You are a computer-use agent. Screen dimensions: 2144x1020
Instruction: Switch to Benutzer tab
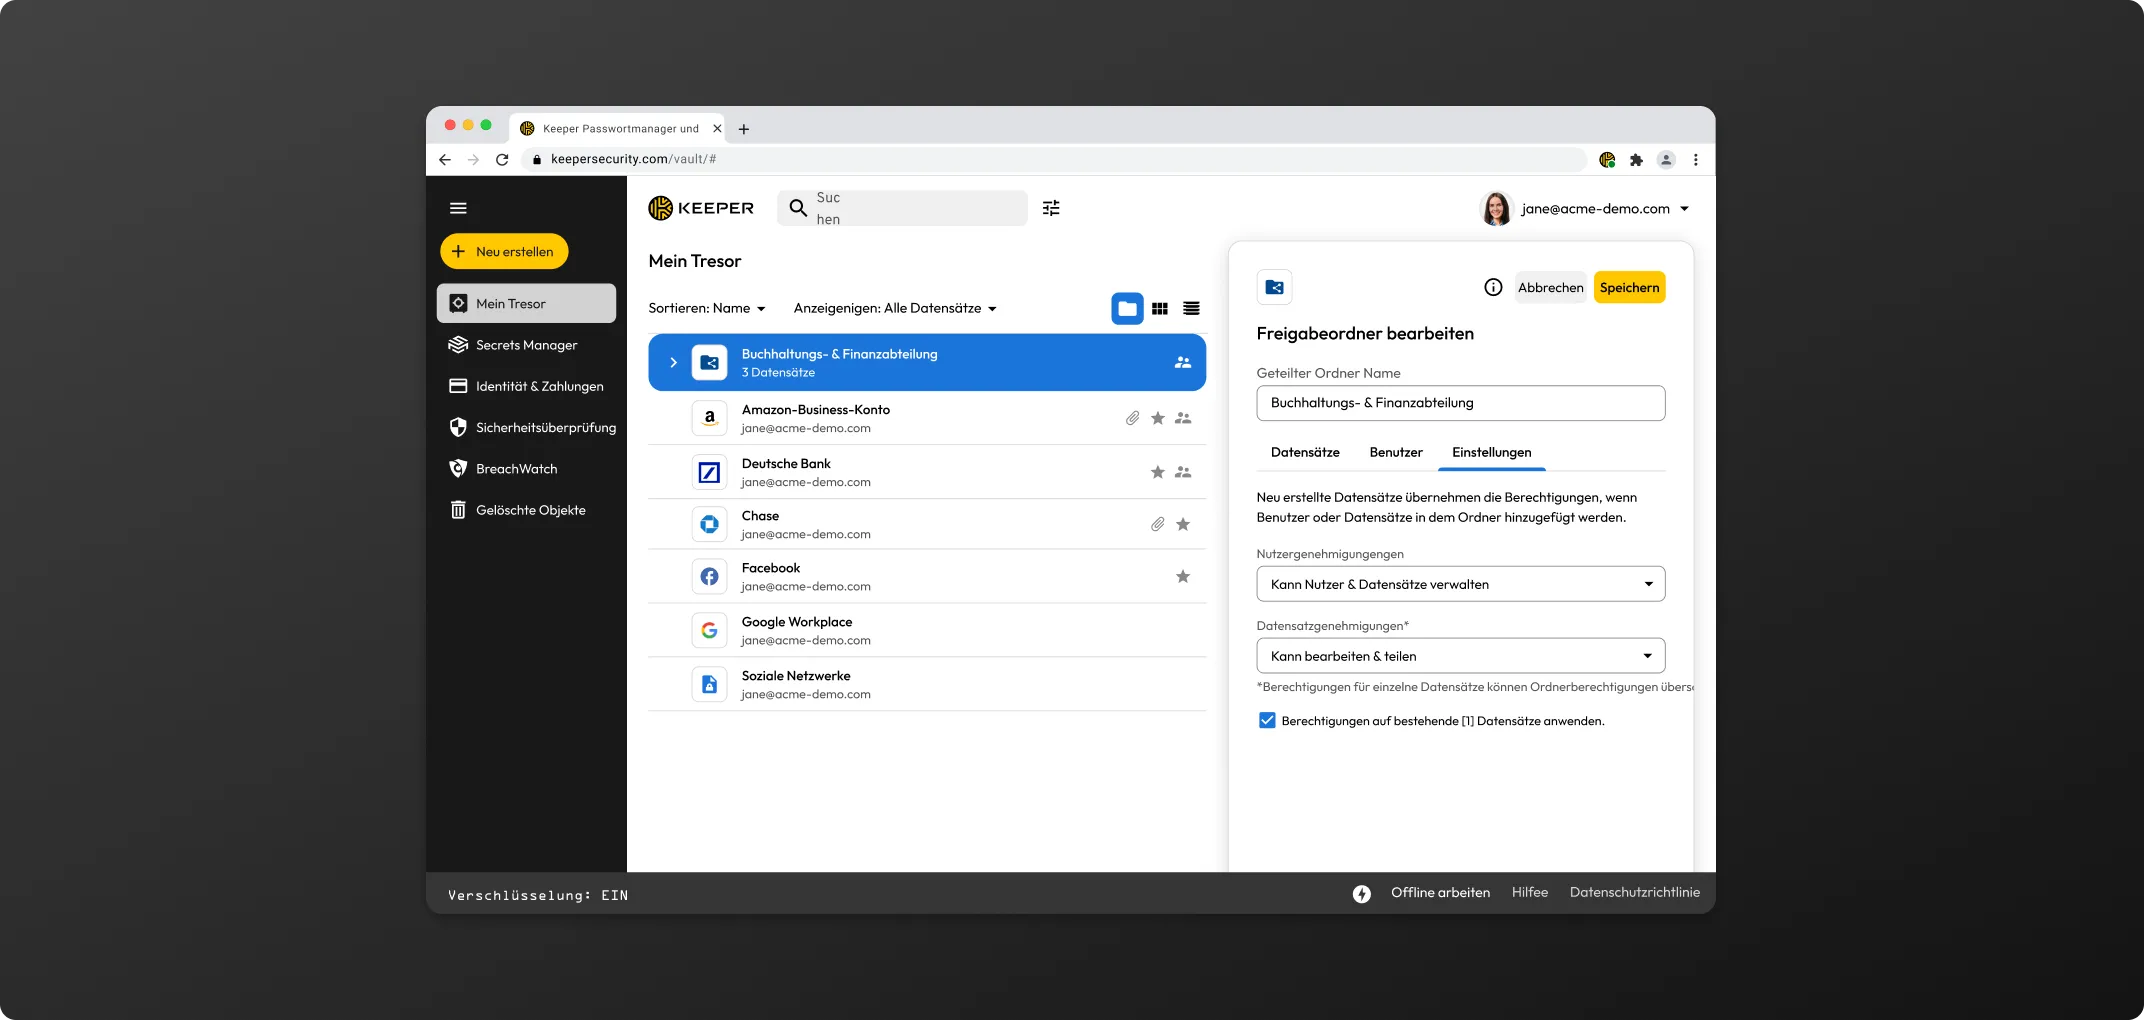[x=1395, y=452]
